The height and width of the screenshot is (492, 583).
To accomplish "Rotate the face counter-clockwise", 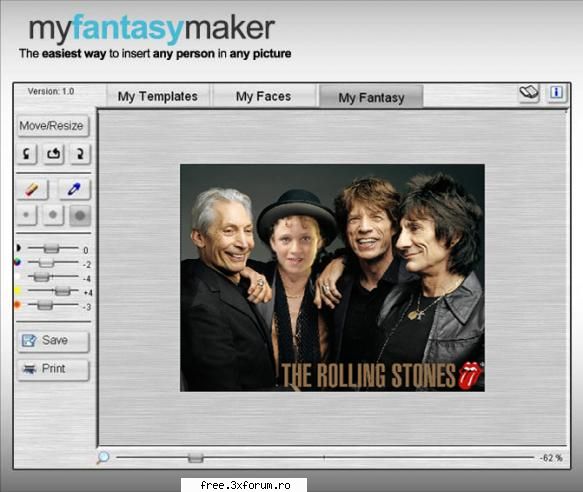I will 26,154.
